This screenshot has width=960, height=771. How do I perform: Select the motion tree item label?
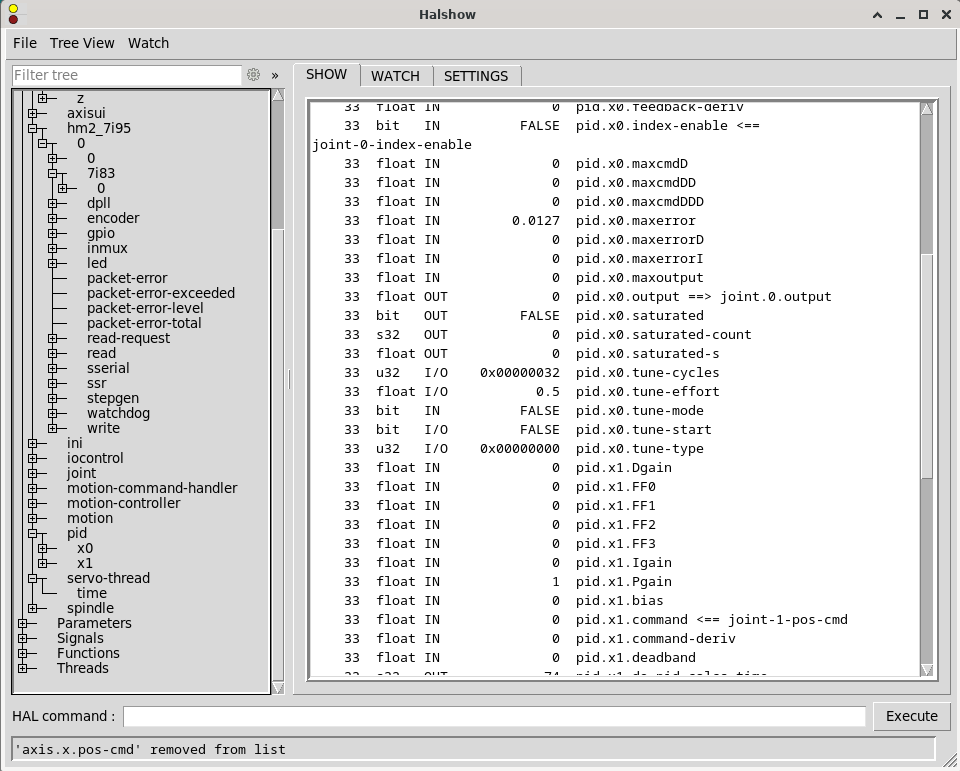(x=90, y=518)
